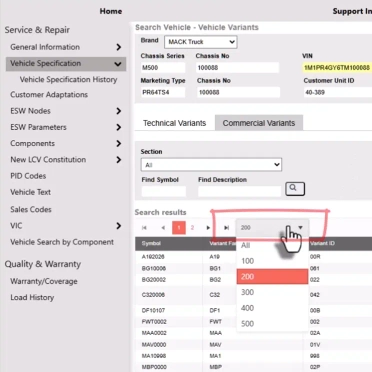Expand VIC submenu
372x372 pixels.
click(119, 226)
